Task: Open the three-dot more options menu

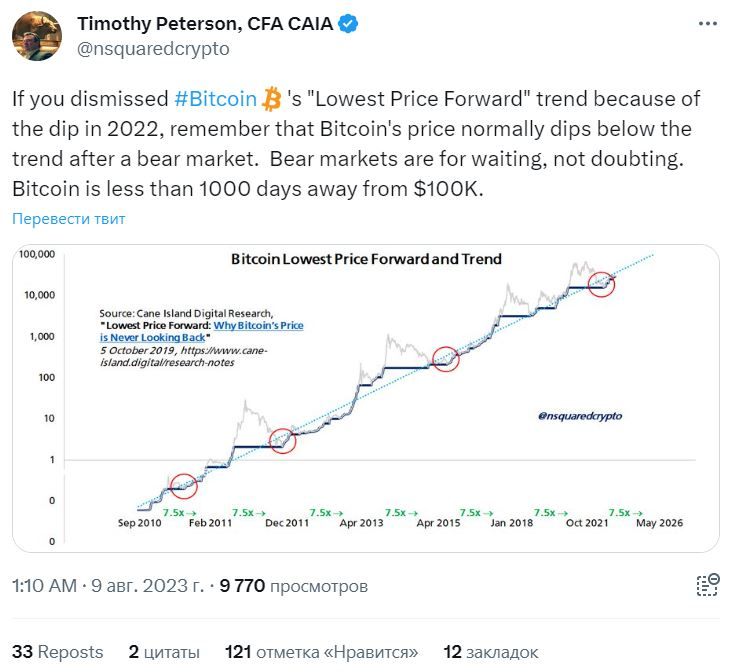Action: coord(708,23)
